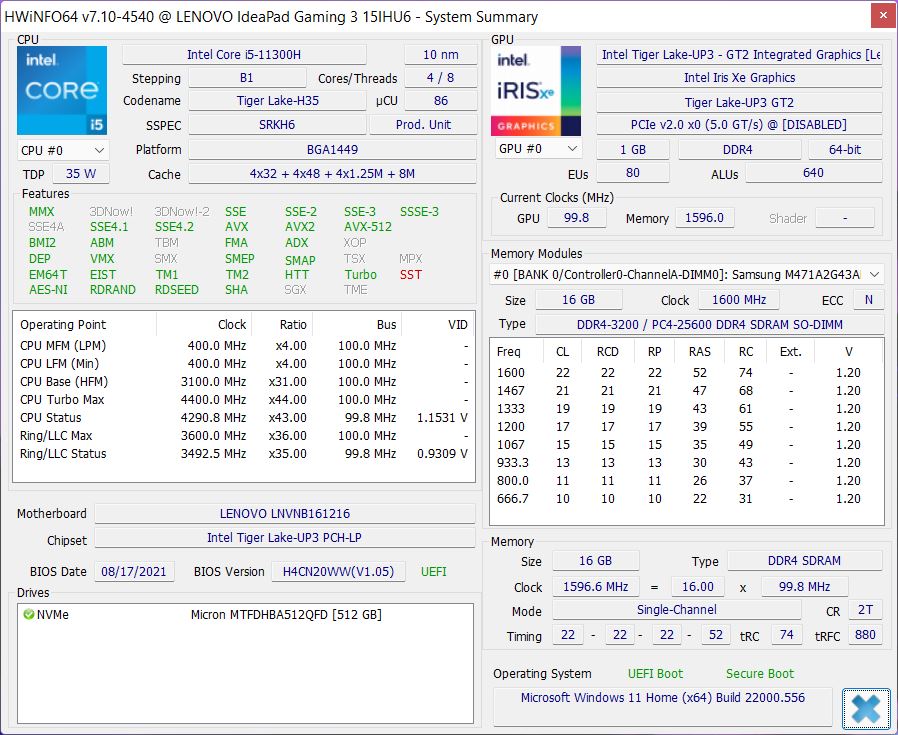Click the Intel Iris Xe Graphics name field
Image resolution: width=898 pixels, height=735 pixels.
click(x=739, y=78)
